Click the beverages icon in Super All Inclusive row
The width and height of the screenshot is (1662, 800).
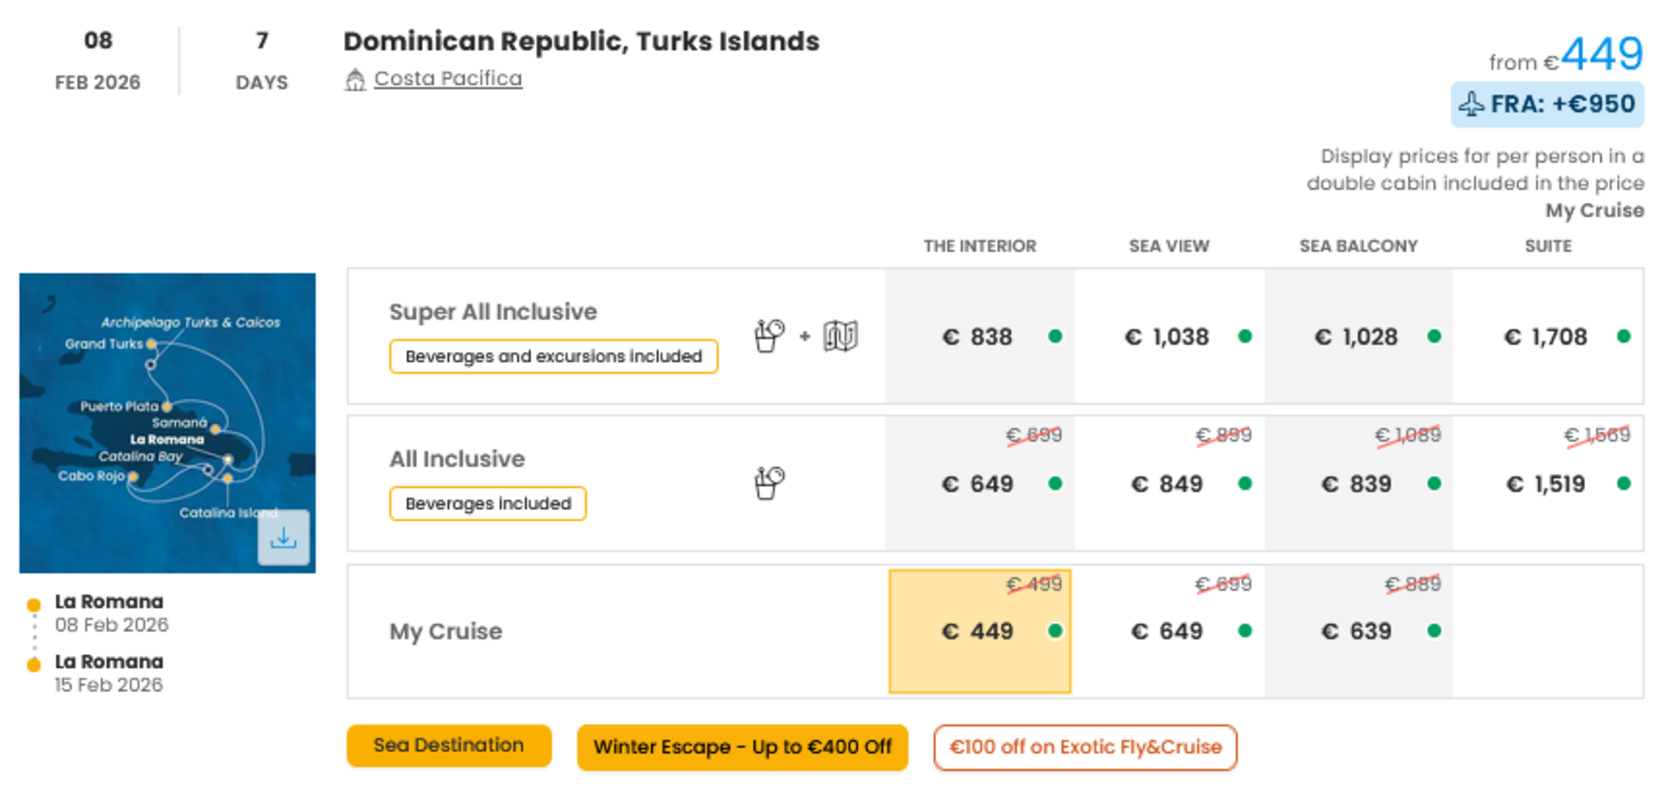[769, 336]
